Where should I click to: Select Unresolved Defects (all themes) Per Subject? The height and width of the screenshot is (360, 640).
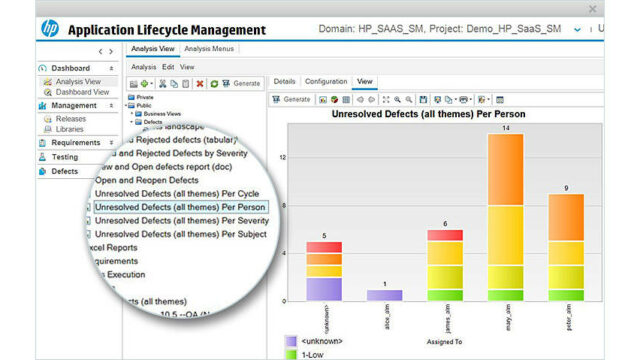point(180,234)
